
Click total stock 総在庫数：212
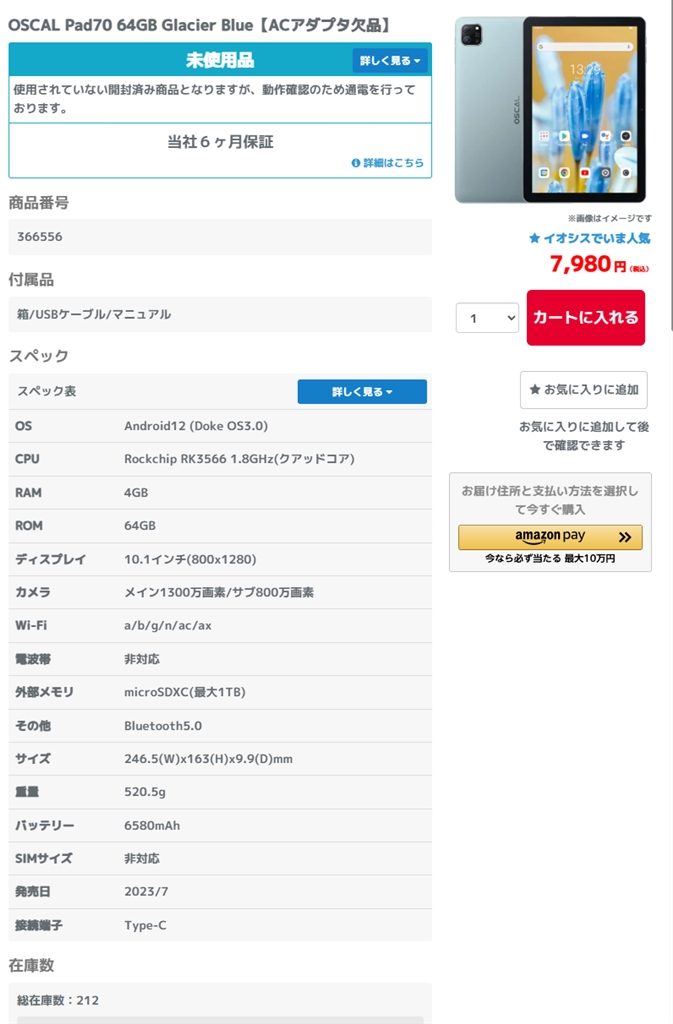(x=58, y=1000)
